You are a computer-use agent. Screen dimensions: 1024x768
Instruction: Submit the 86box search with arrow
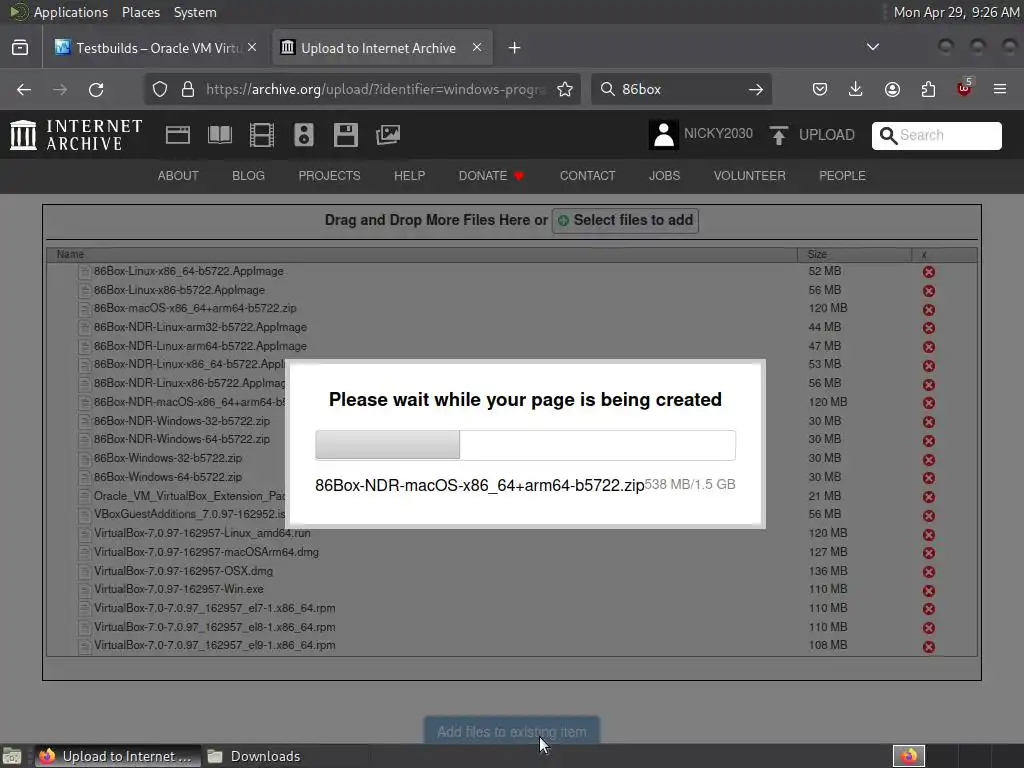pos(756,89)
